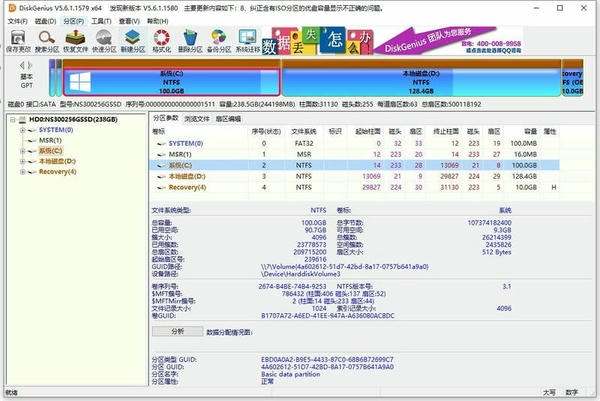The height and width of the screenshot is (401, 600).
Task: Expand the 本地磁盘(D:) tree node
Action: [x=23, y=161]
